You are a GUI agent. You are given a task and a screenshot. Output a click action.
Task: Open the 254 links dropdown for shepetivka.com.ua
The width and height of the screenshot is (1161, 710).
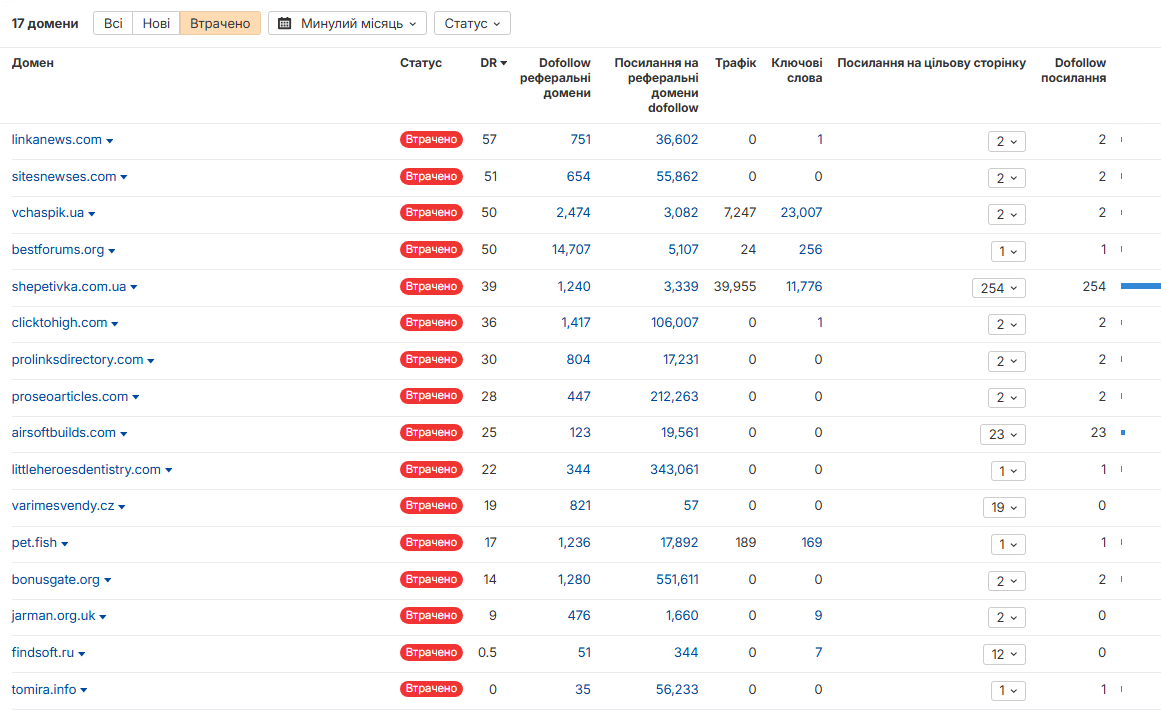(x=998, y=288)
